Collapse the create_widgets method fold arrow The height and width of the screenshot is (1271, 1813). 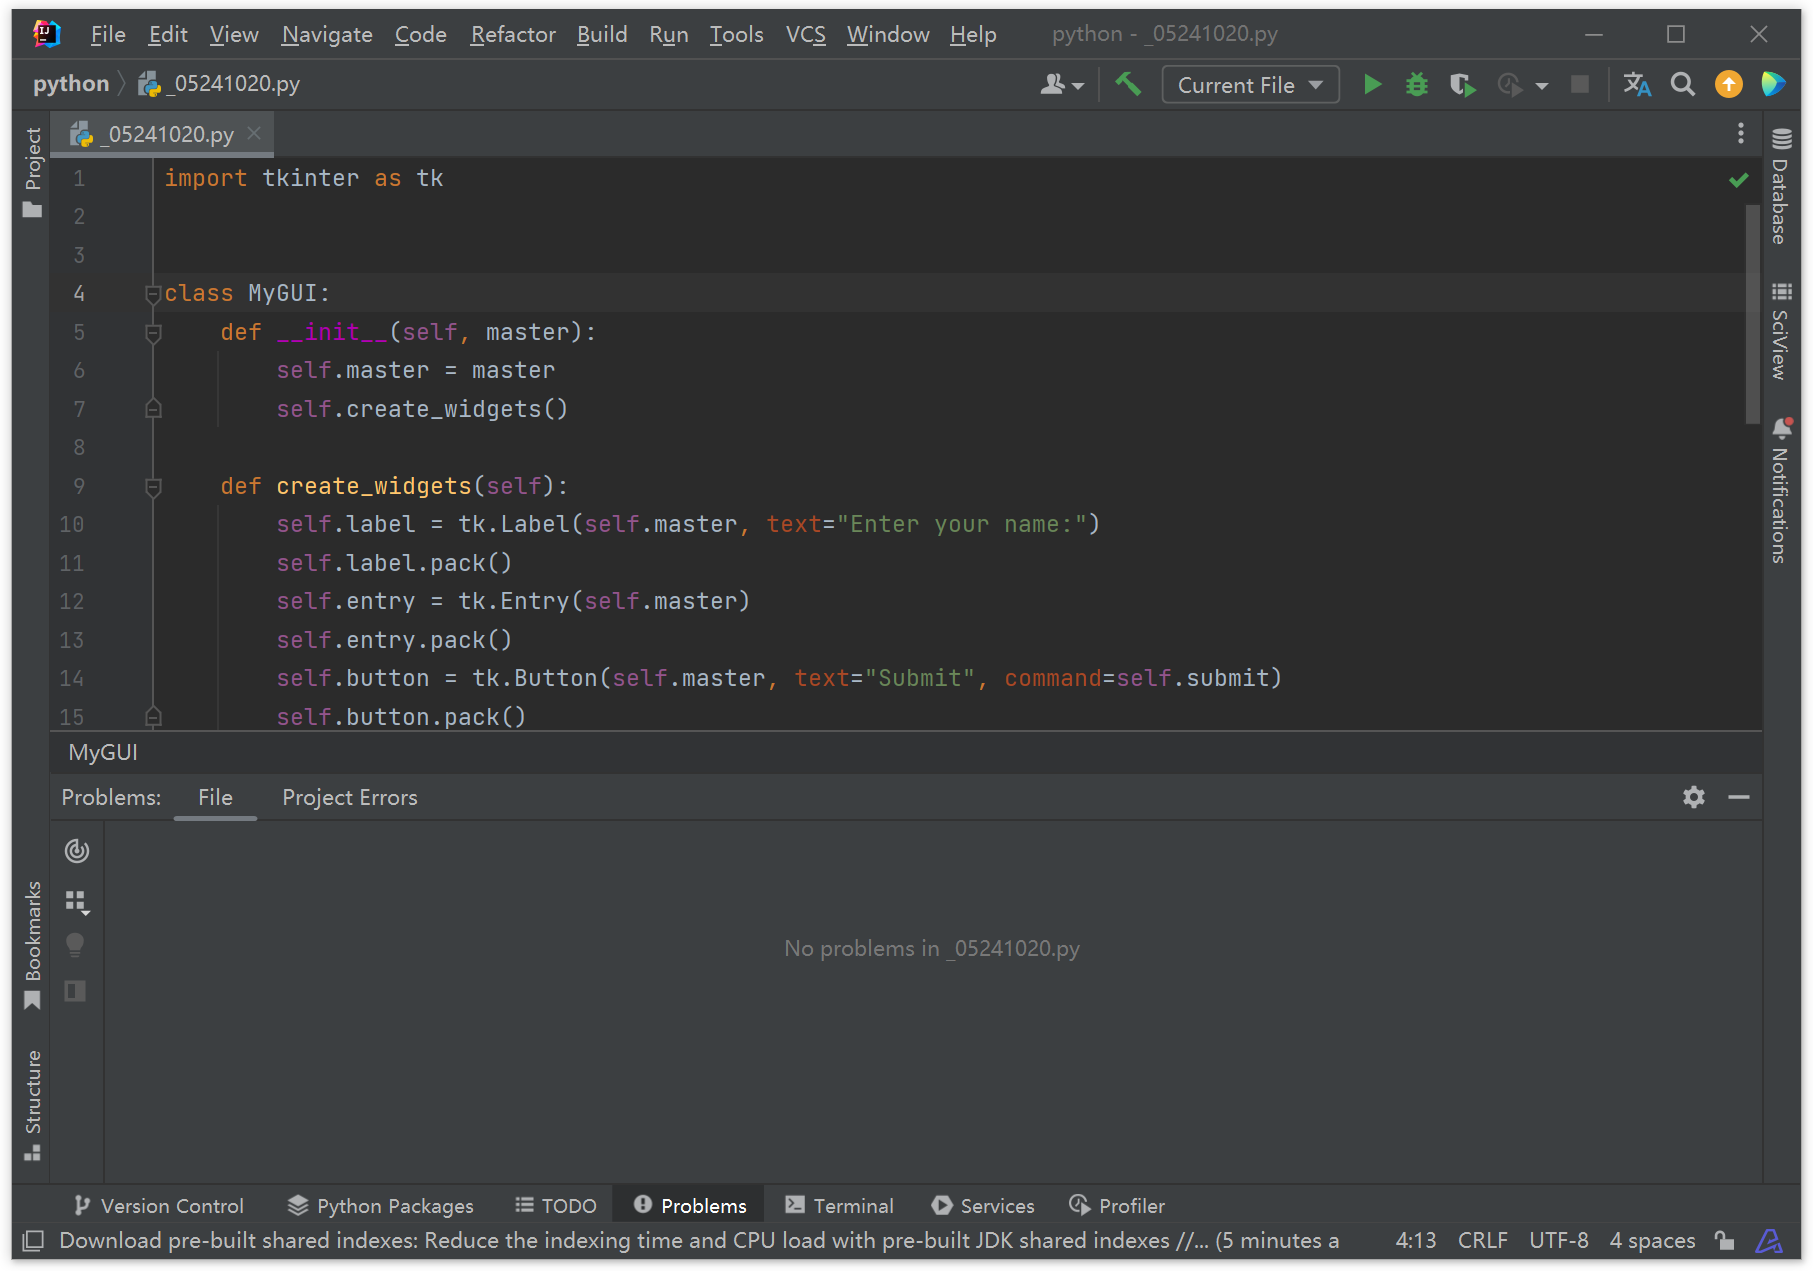[x=152, y=487]
